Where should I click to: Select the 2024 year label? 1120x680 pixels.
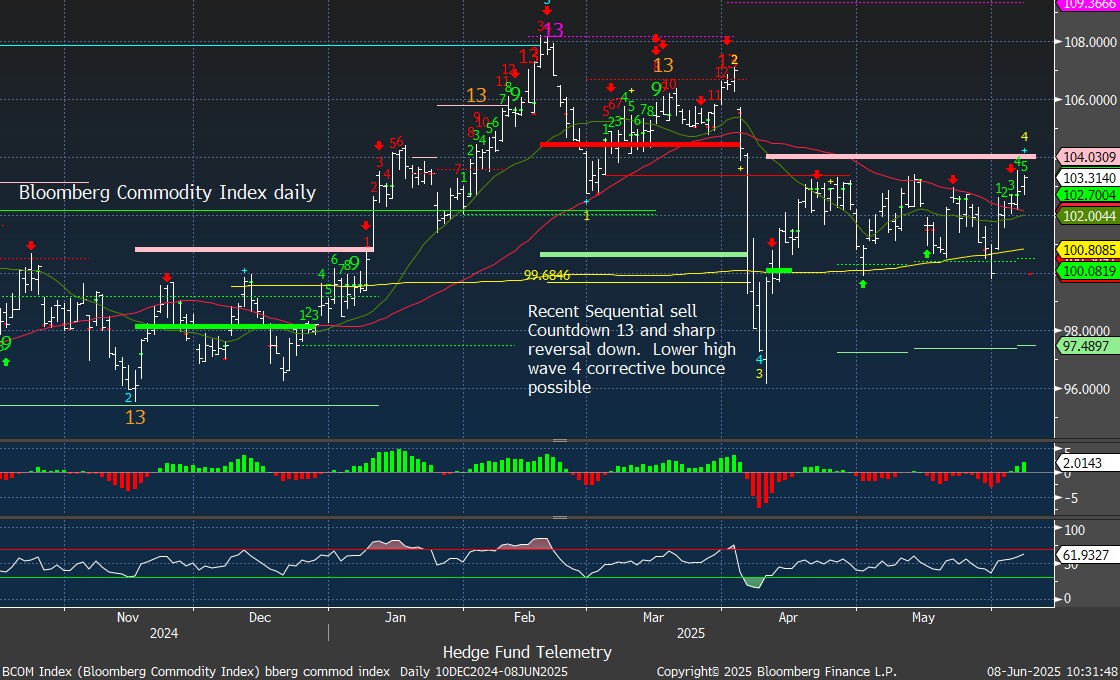click(x=164, y=634)
